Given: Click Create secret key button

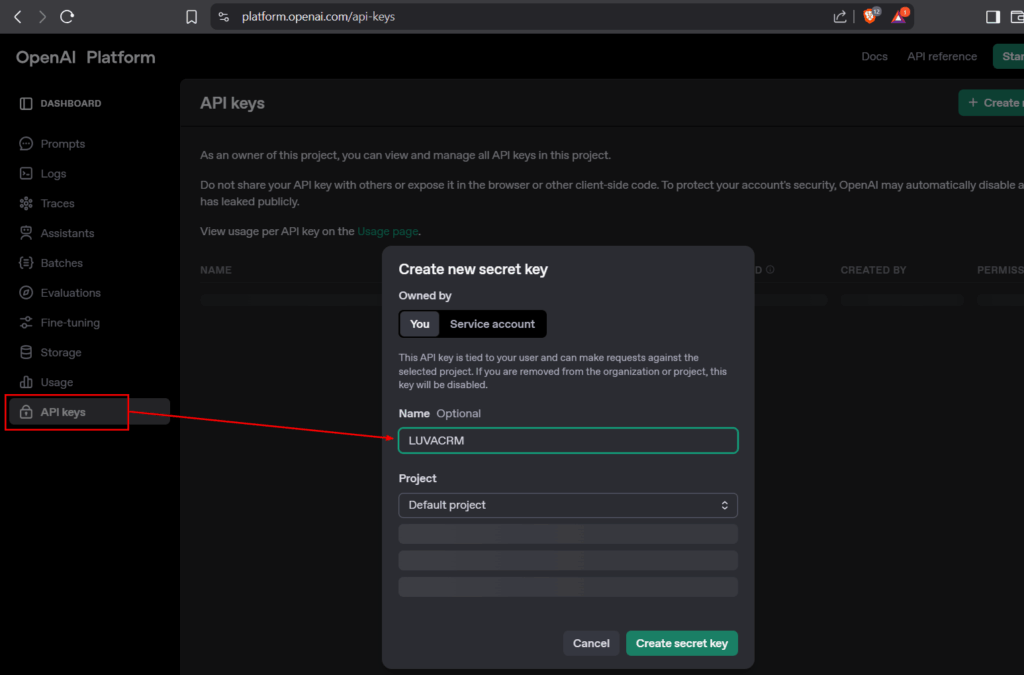Looking at the screenshot, I should point(682,643).
